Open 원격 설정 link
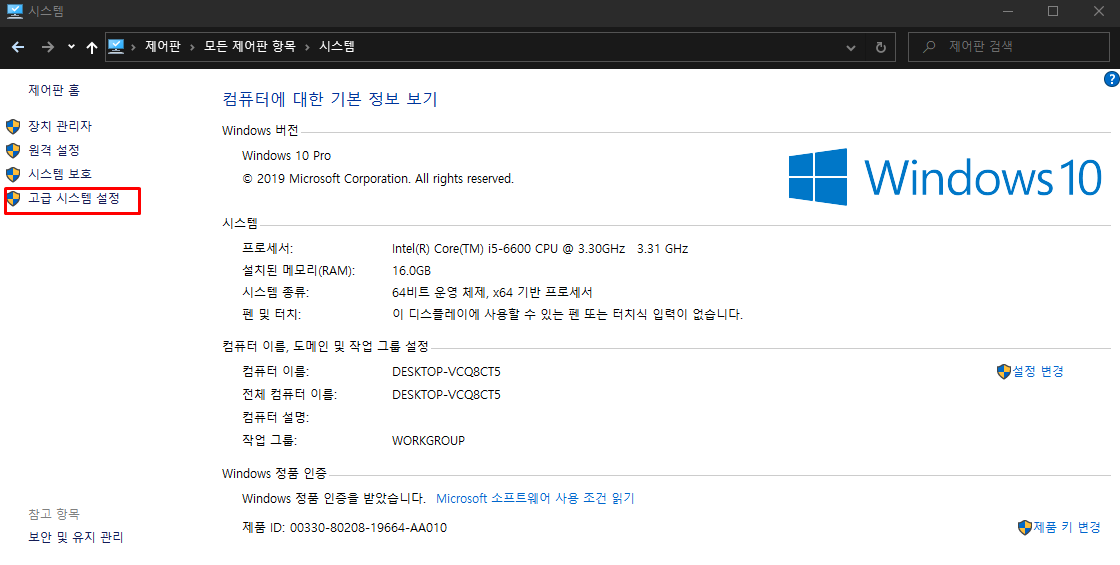 click(54, 150)
